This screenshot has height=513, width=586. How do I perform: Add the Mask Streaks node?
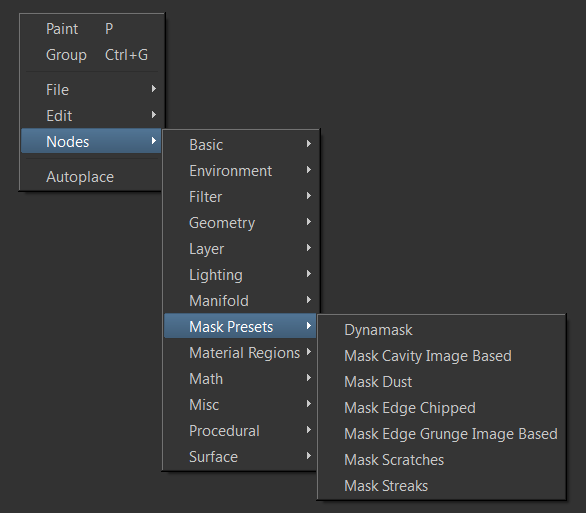(x=442, y=486)
